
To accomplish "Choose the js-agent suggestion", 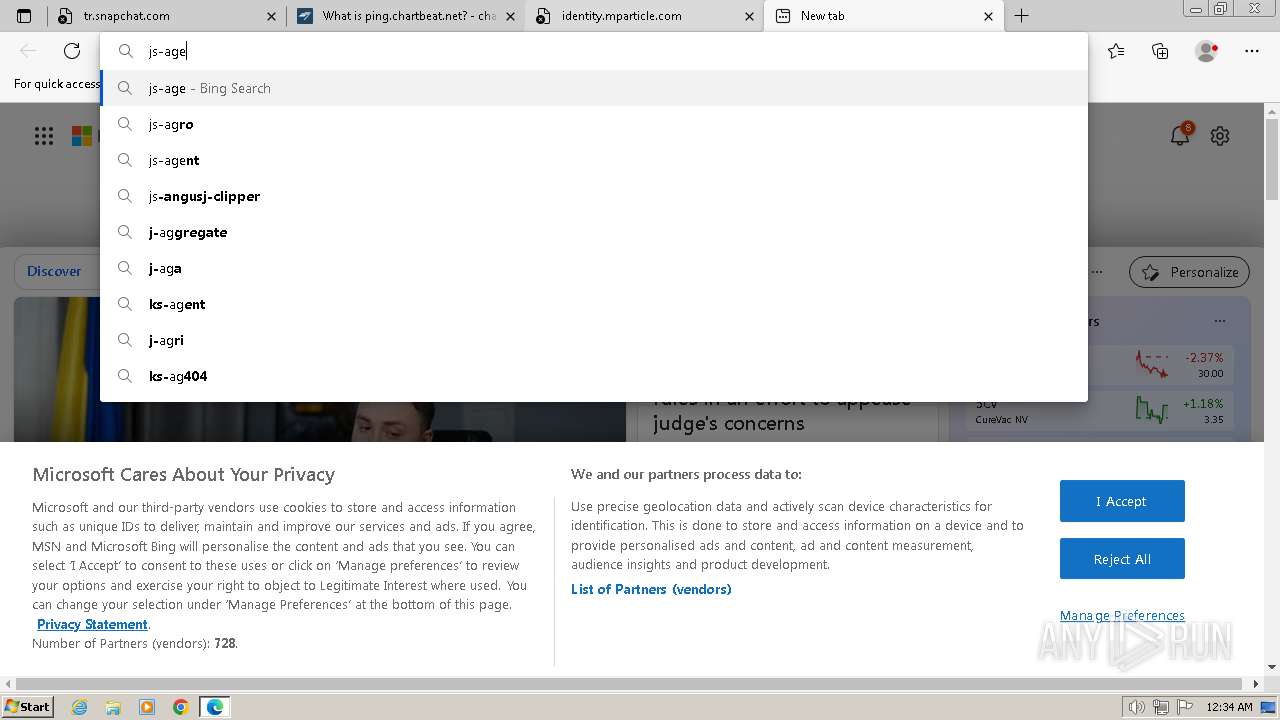I will (594, 160).
